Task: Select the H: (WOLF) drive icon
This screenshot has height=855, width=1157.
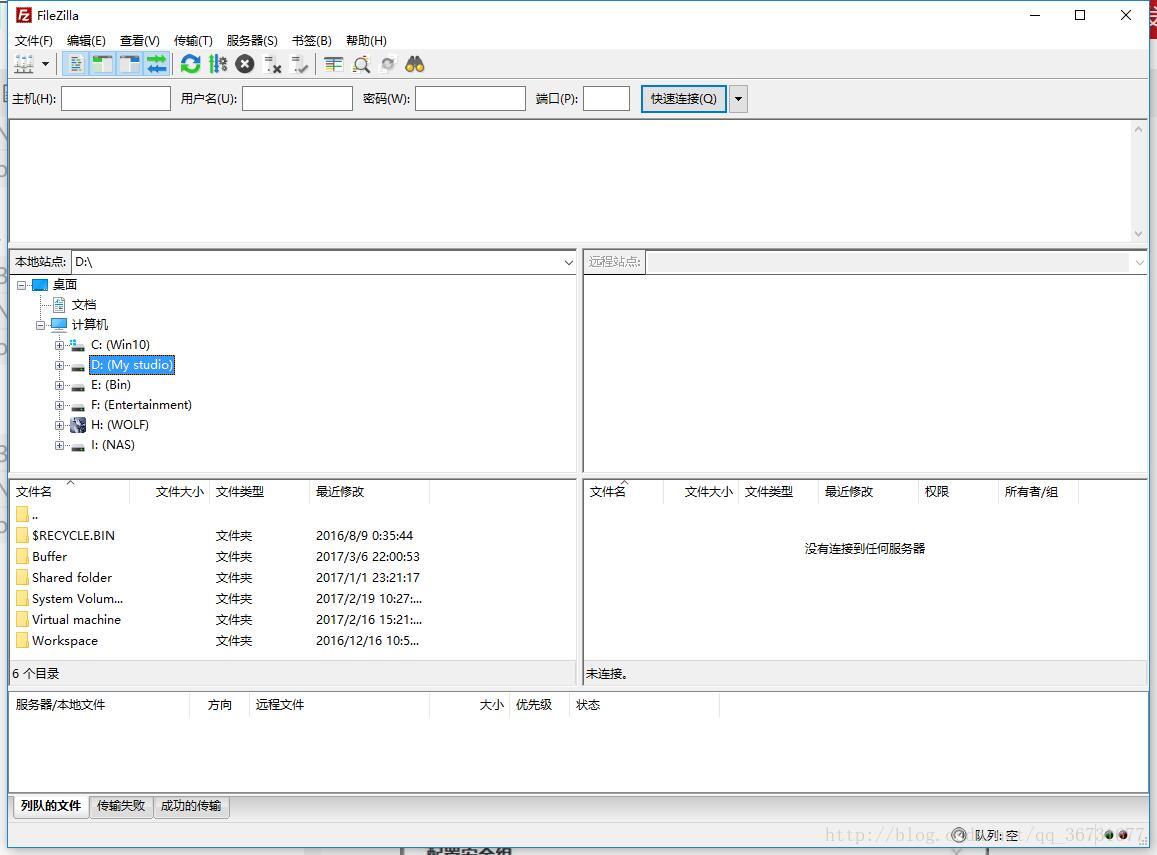Action: (77, 425)
